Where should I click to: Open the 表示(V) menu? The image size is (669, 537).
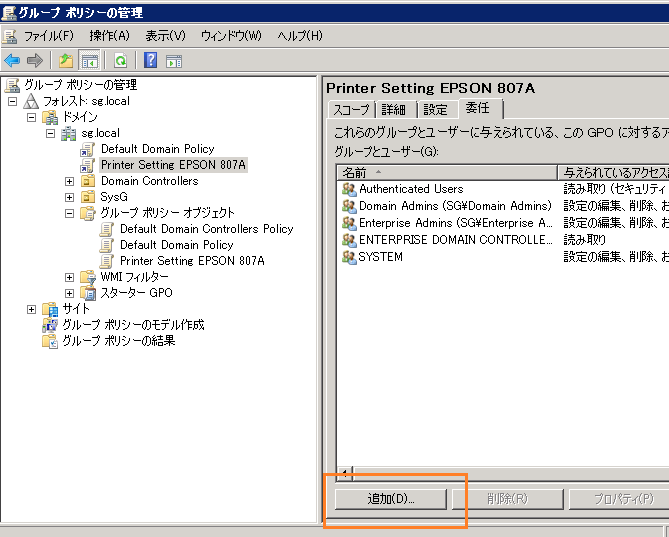tap(166, 36)
